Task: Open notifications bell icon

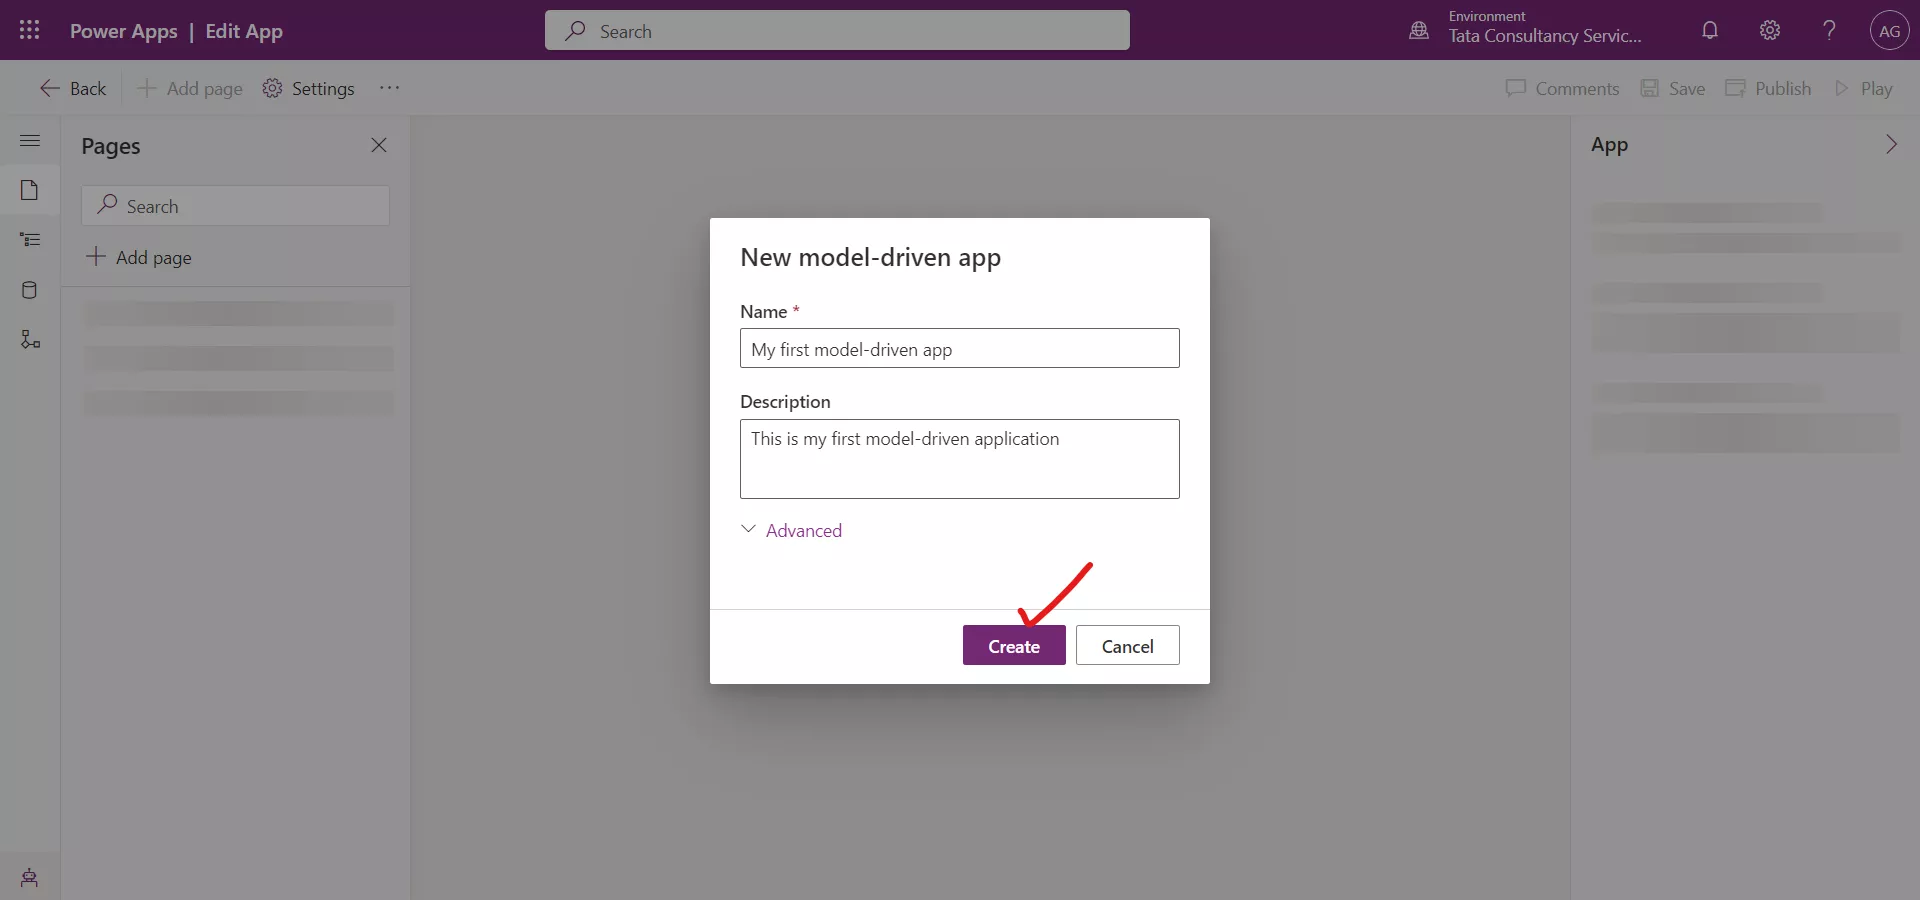Action: pyautogui.click(x=1709, y=30)
